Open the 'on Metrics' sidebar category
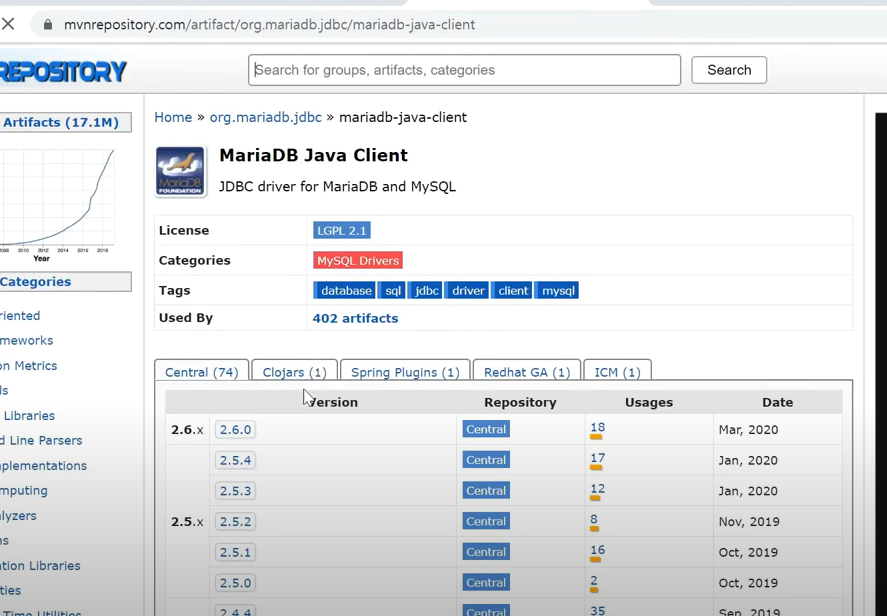The height and width of the screenshot is (616, 887). (28, 365)
